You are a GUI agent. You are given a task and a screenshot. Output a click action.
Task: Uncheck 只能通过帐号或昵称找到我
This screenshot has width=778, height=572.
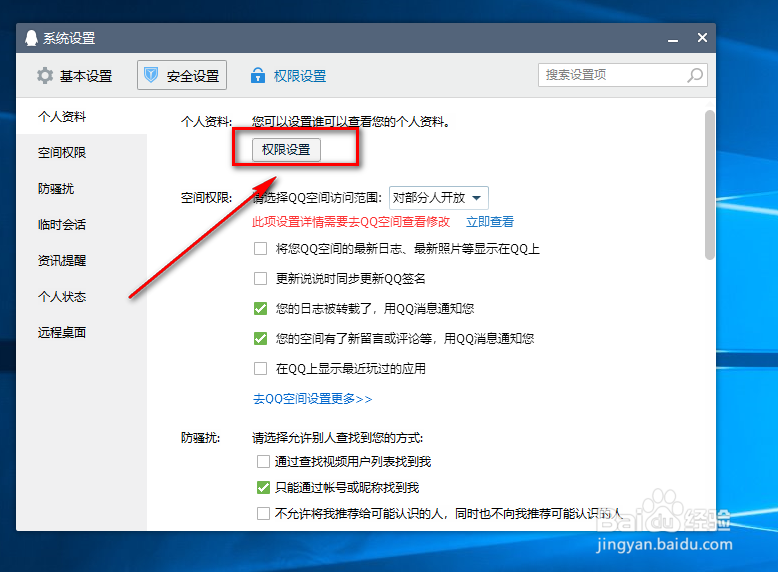263,488
